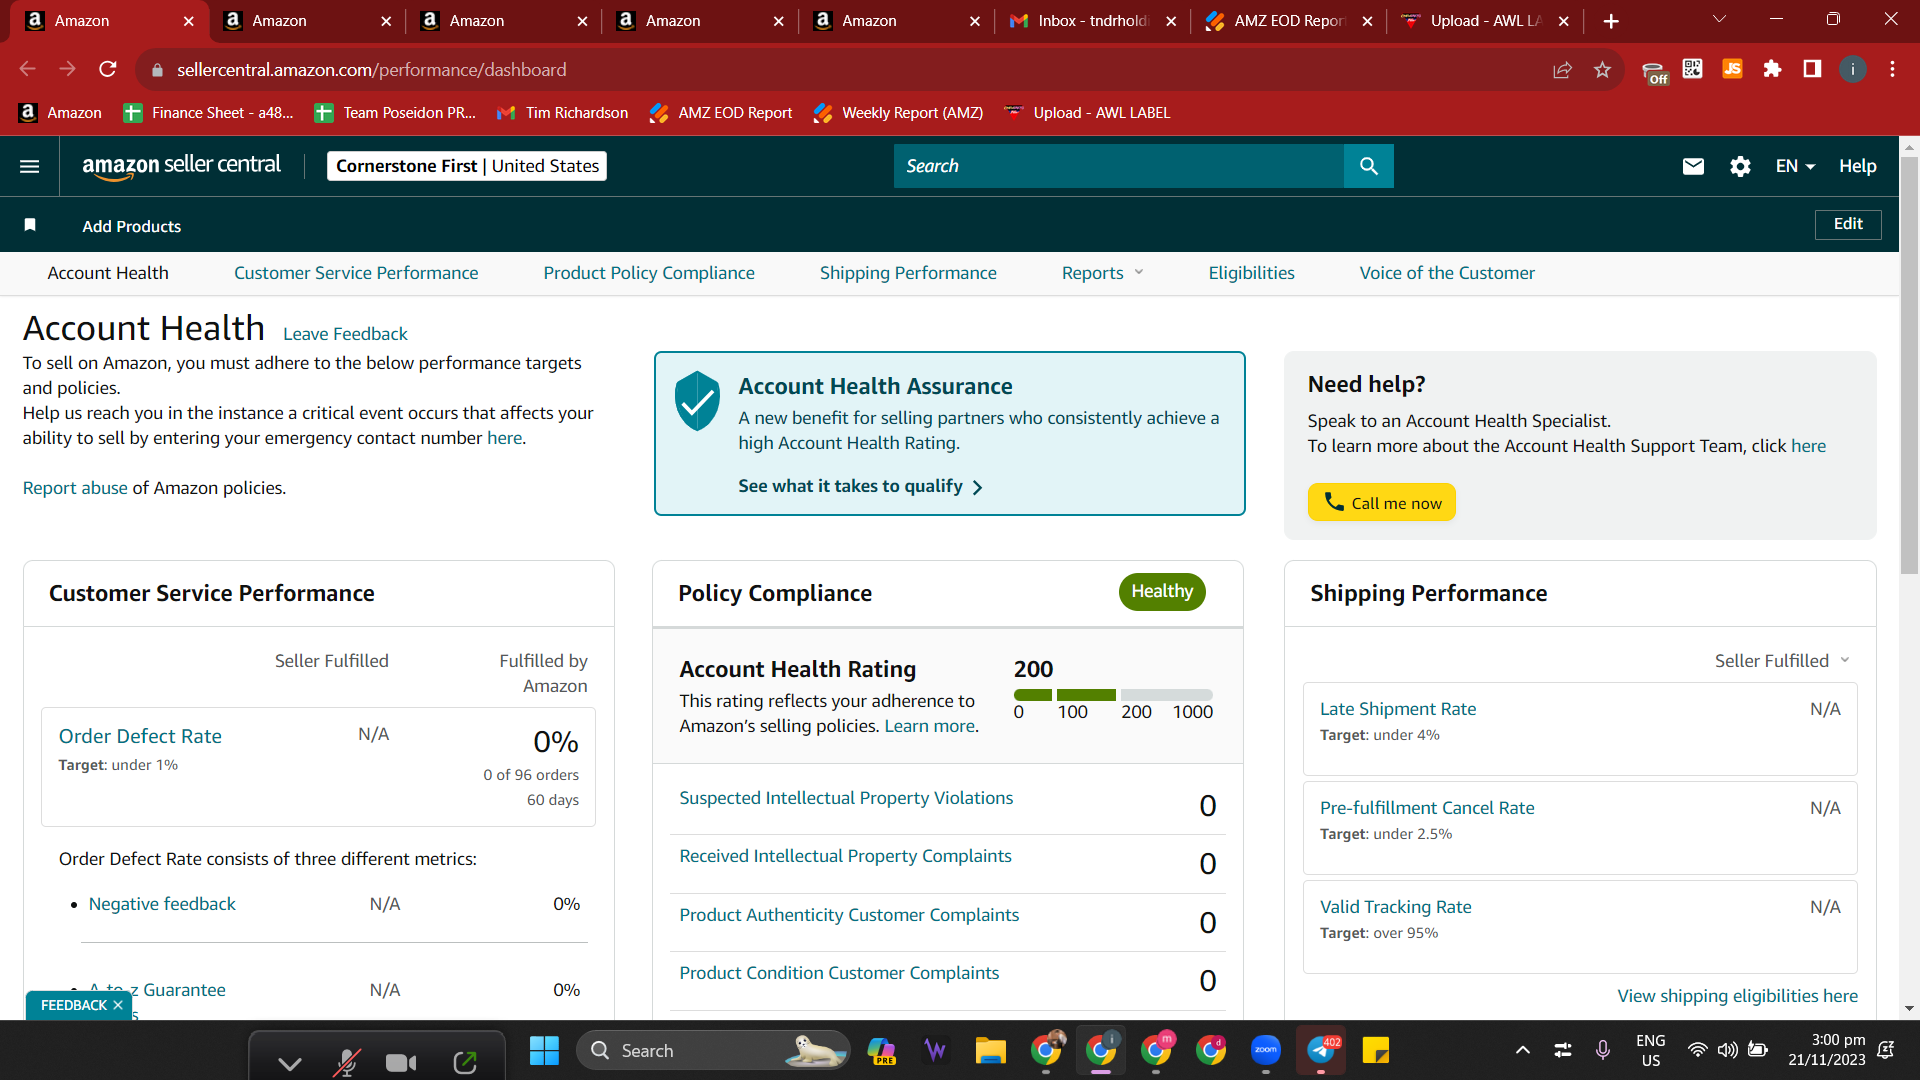Click the Report abuse link
Viewport: 1920px width, 1080px height.
75,488
